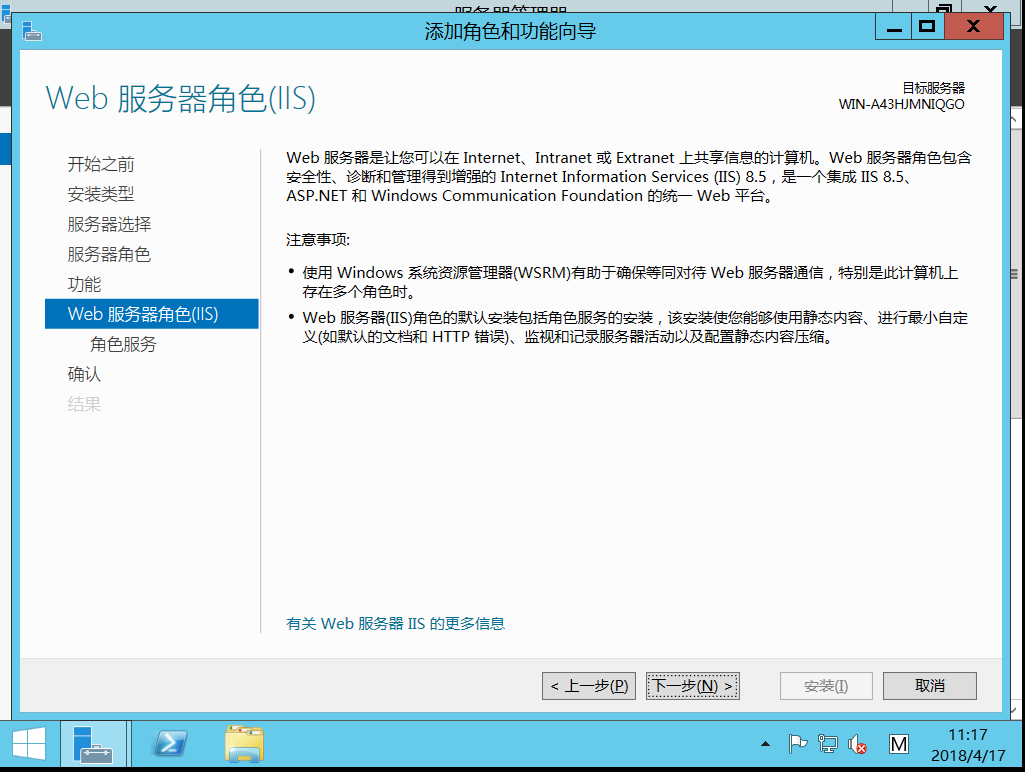Go to 确认 step
Viewport: 1025px width, 772px height.
pyautogui.click(x=84, y=375)
